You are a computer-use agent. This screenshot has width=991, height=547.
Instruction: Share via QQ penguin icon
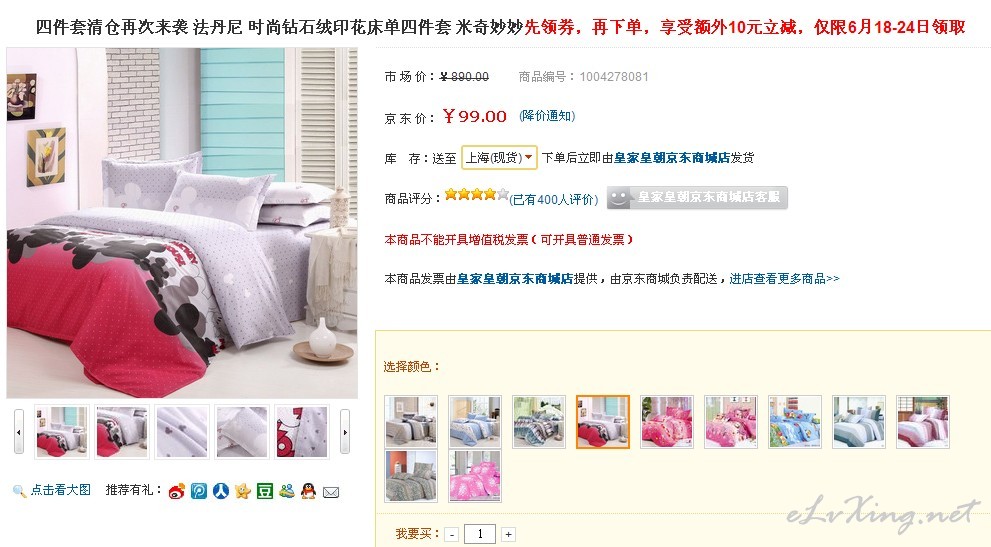tap(308, 491)
